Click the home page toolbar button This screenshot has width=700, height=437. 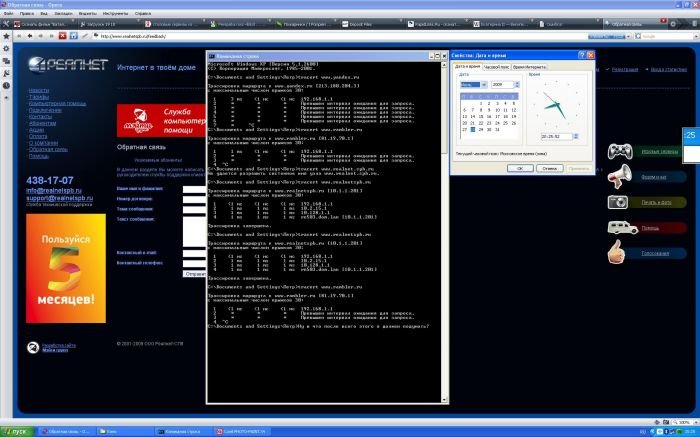[77, 35]
